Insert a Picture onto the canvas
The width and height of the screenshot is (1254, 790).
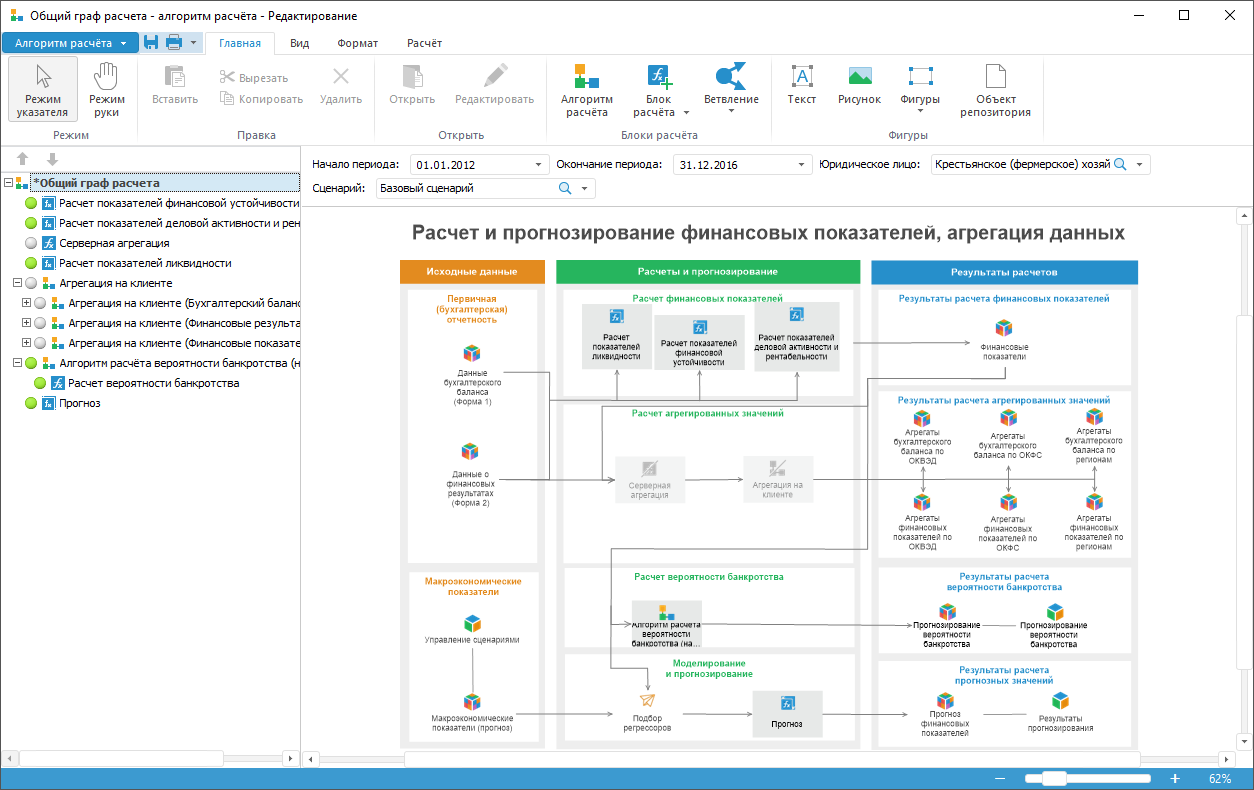click(x=859, y=86)
